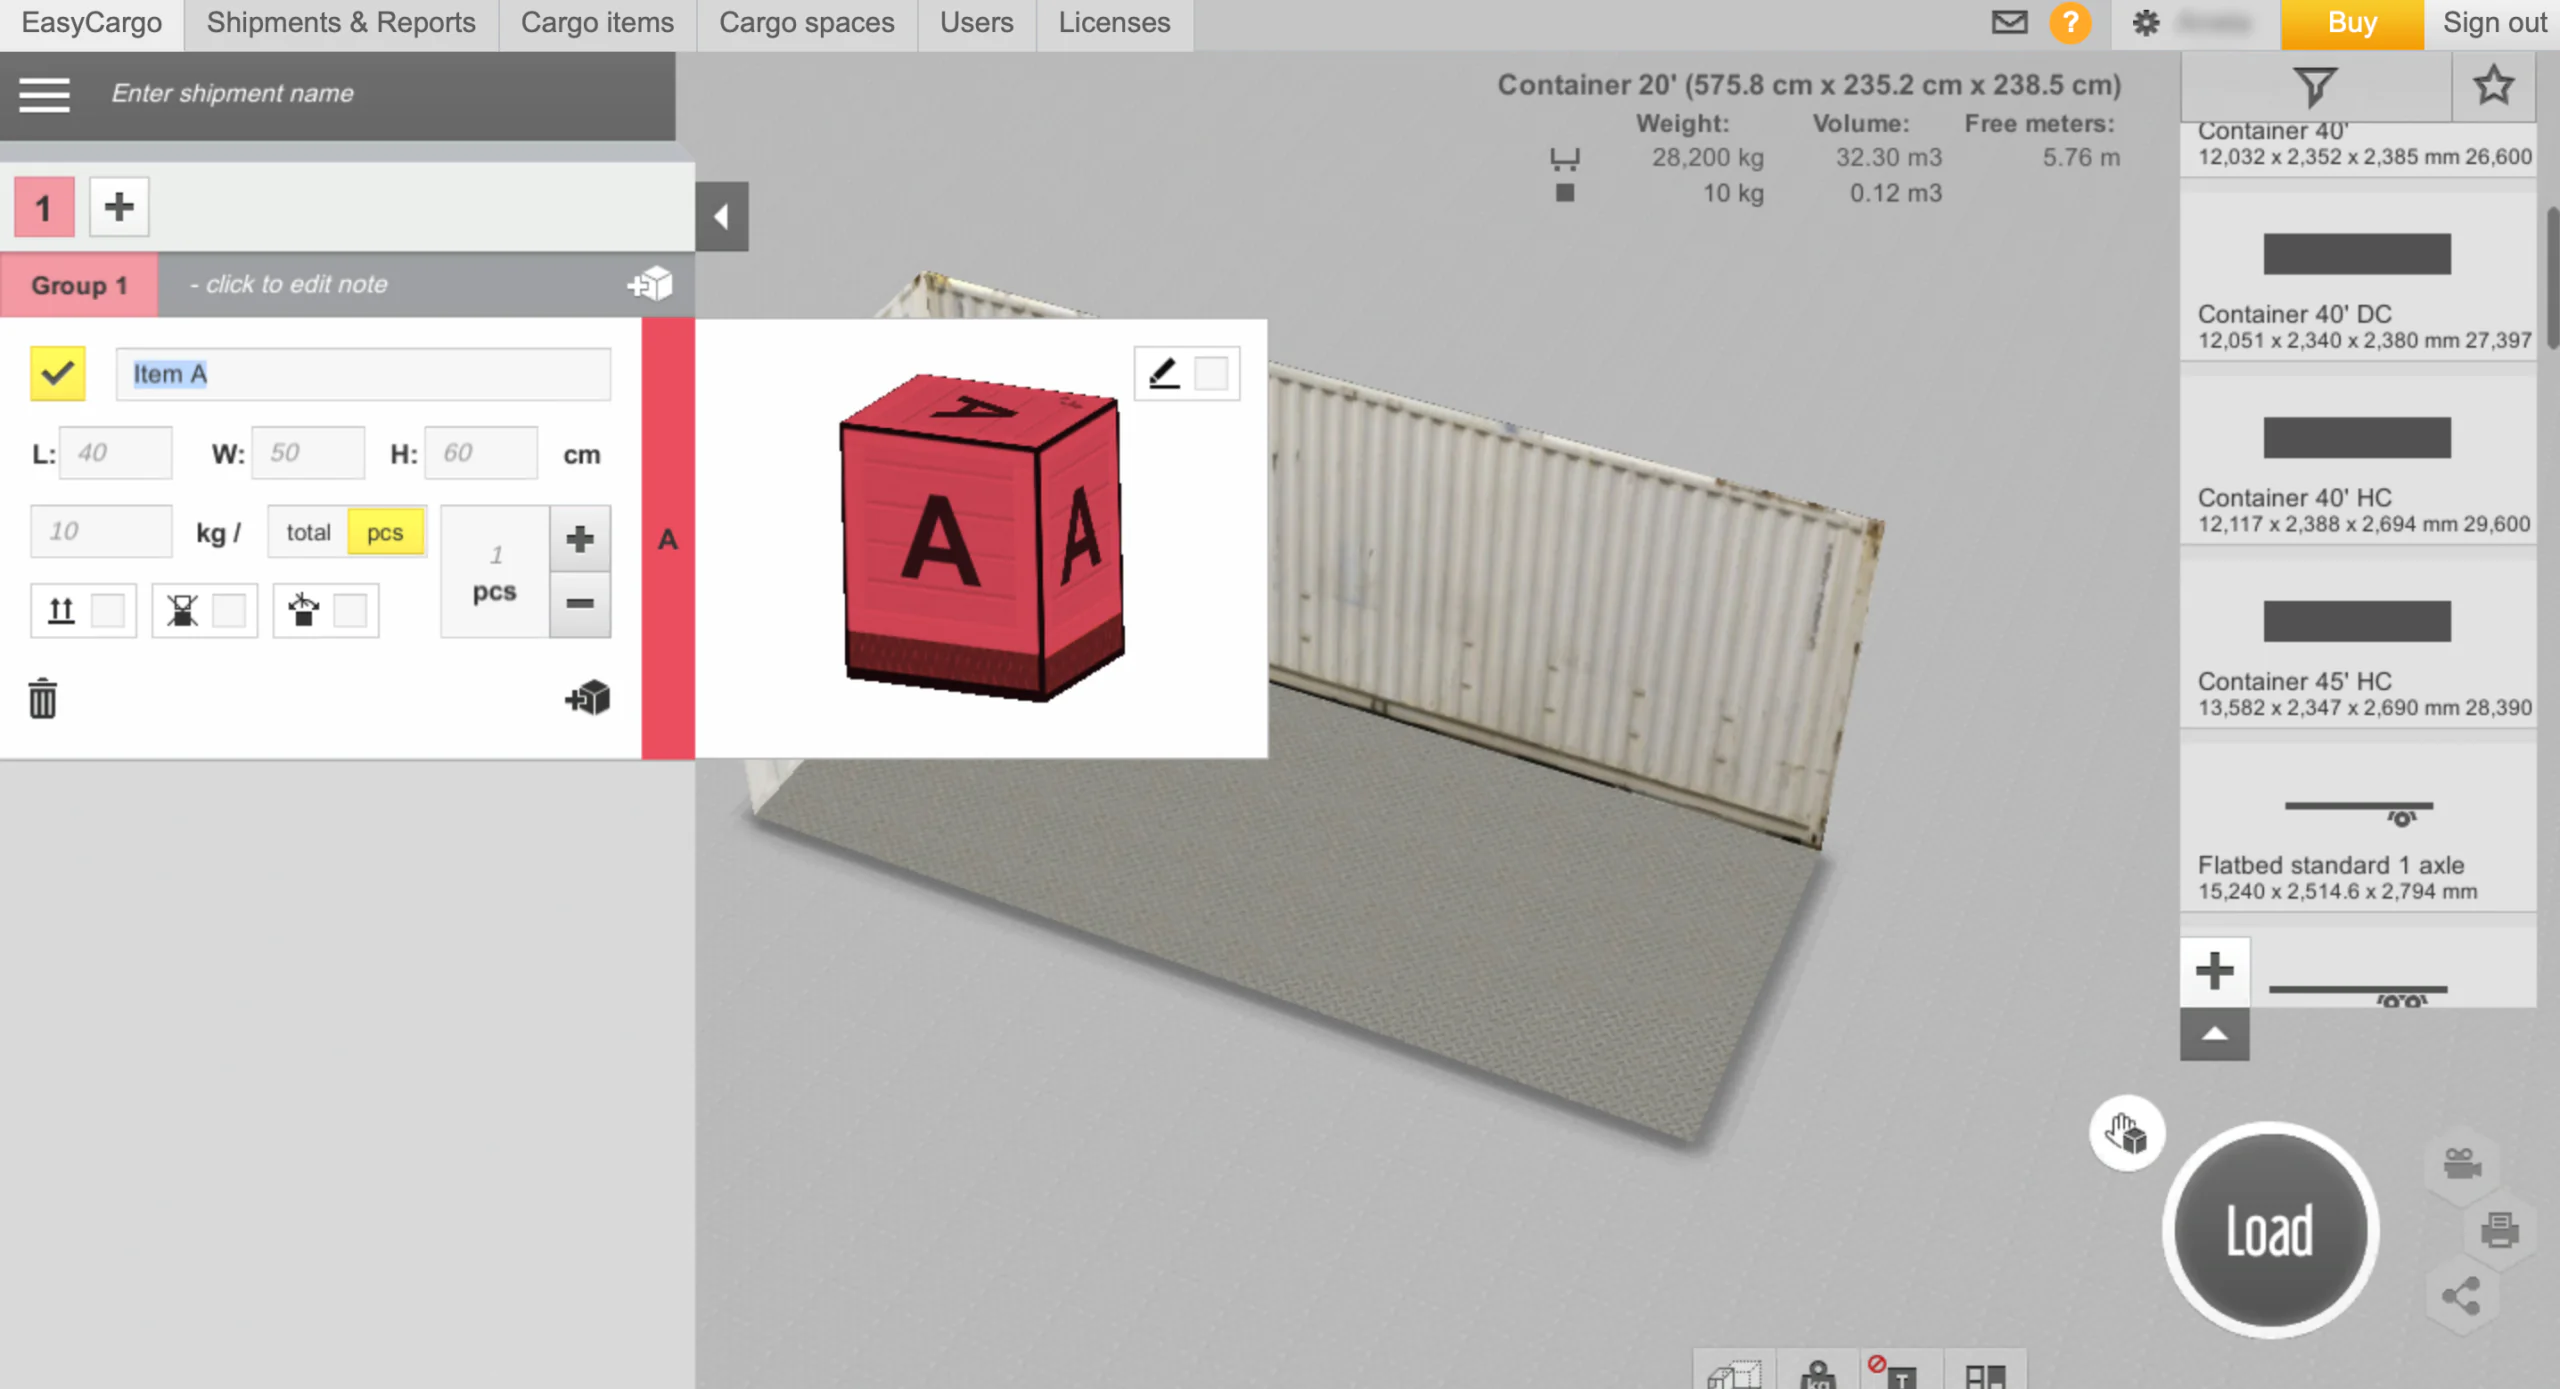Switch weight mode from total to pcs
This screenshot has height=1389, width=2560.
coord(385,532)
